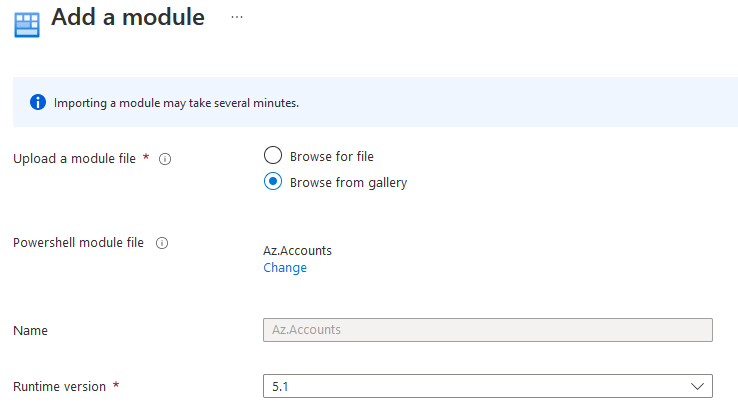Show info tooltip for Powershell module file

(162, 243)
